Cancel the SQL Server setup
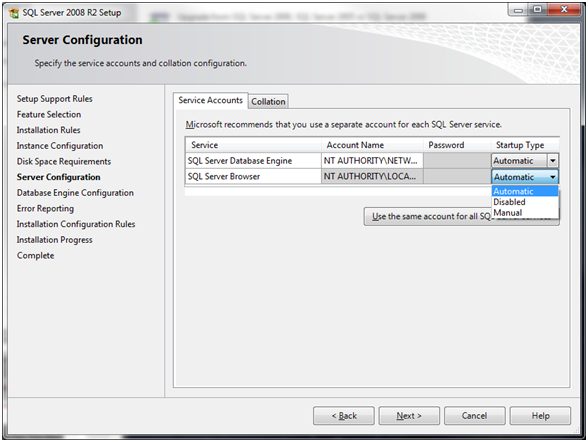 tap(474, 416)
